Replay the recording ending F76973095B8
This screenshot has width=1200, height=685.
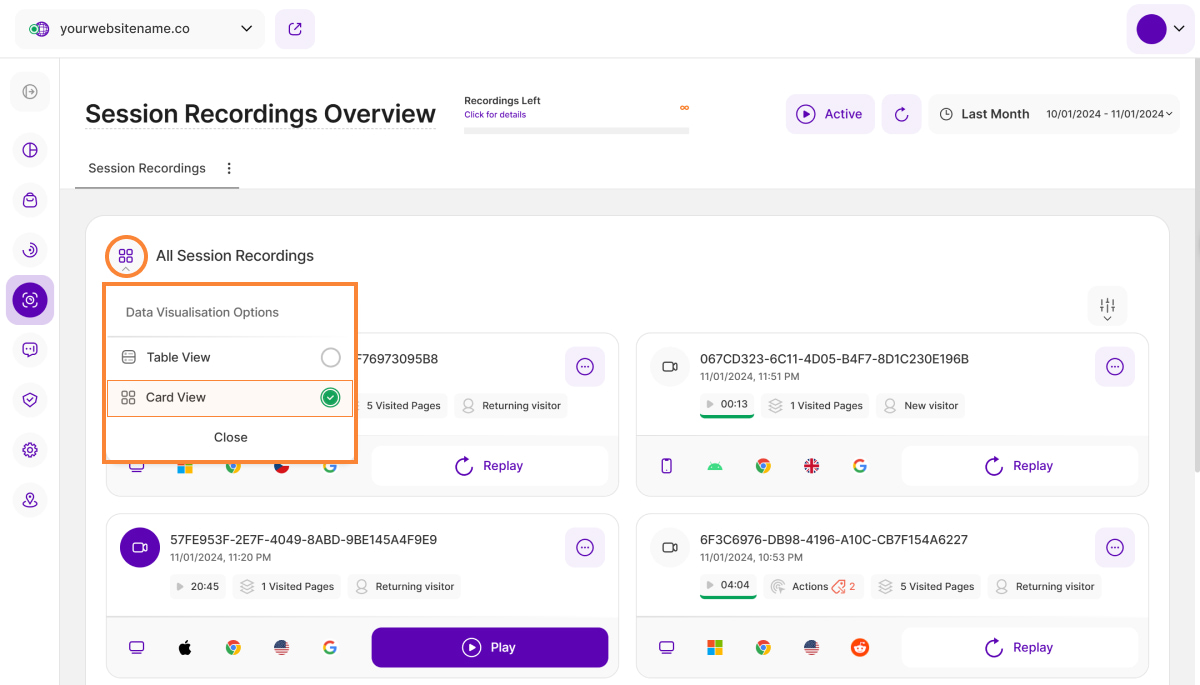point(490,466)
